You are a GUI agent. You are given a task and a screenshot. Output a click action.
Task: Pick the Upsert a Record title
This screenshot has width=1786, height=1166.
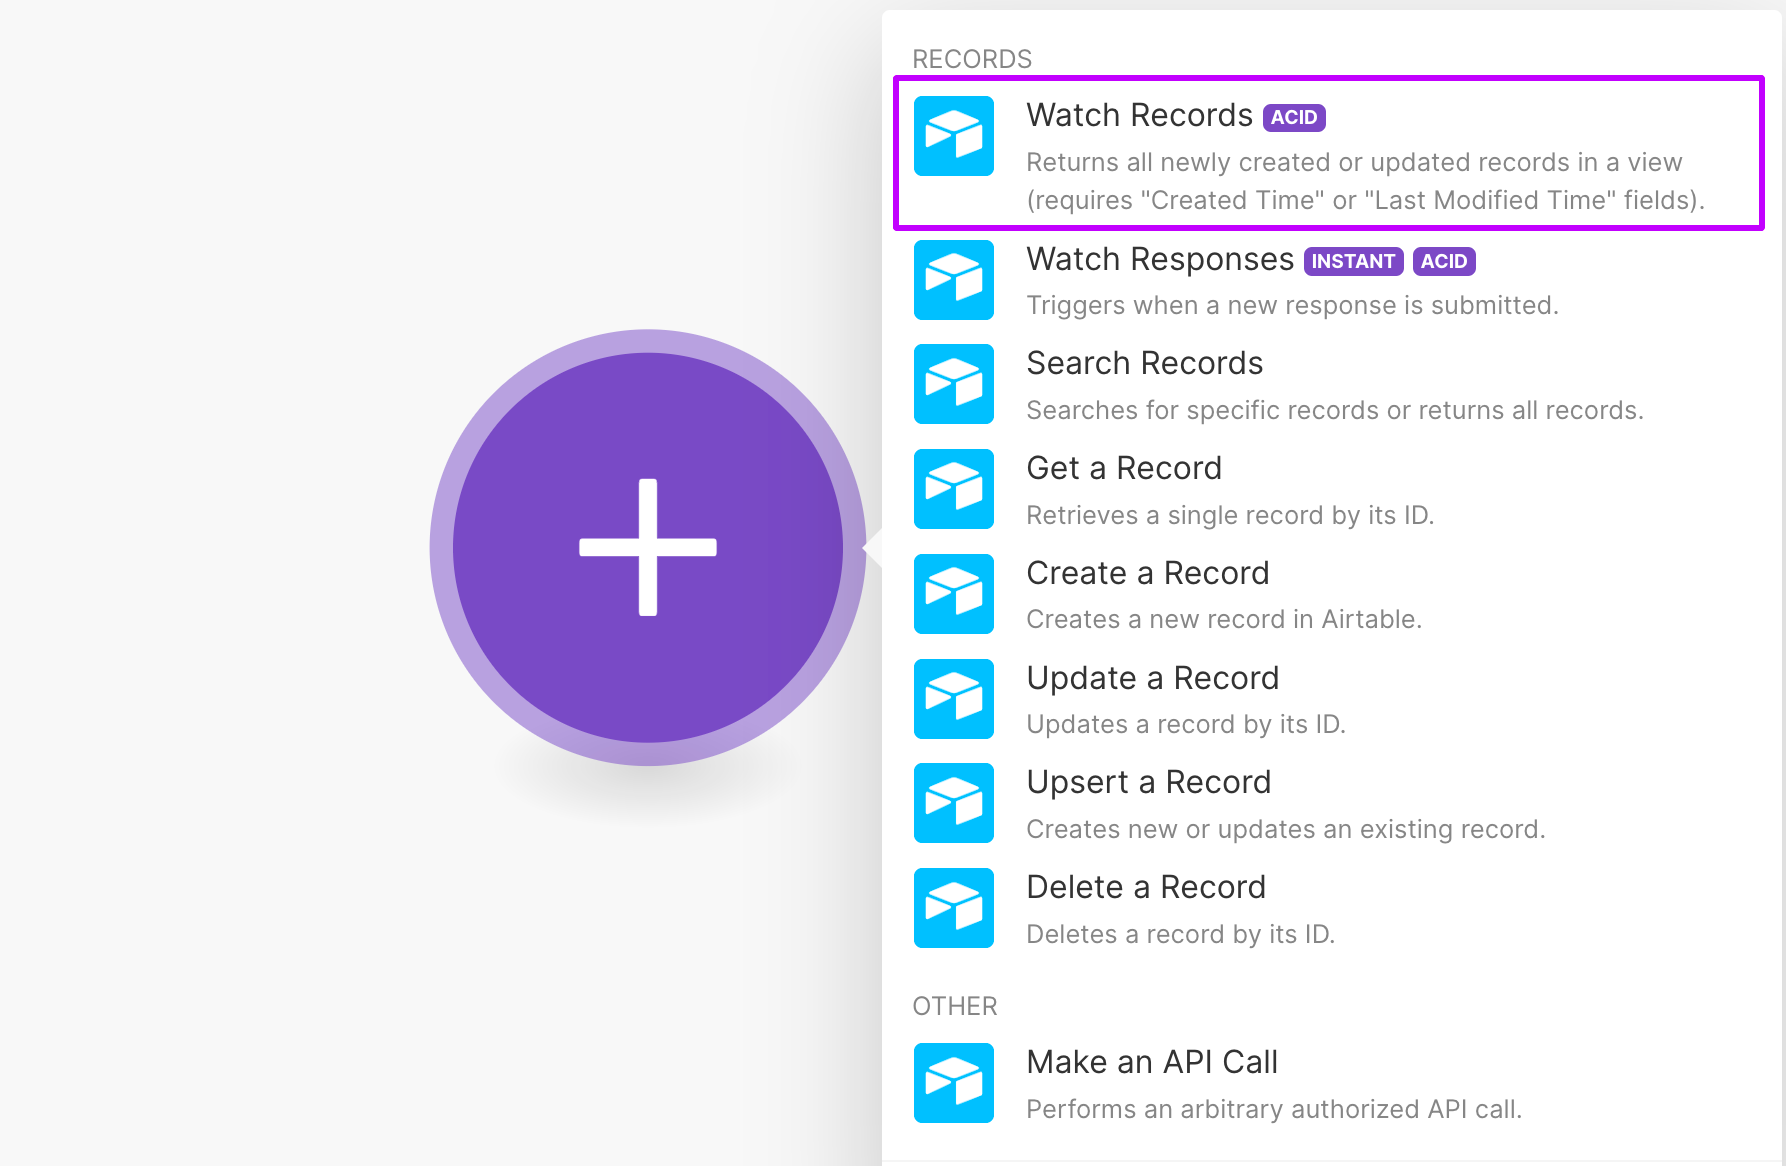[1149, 782]
